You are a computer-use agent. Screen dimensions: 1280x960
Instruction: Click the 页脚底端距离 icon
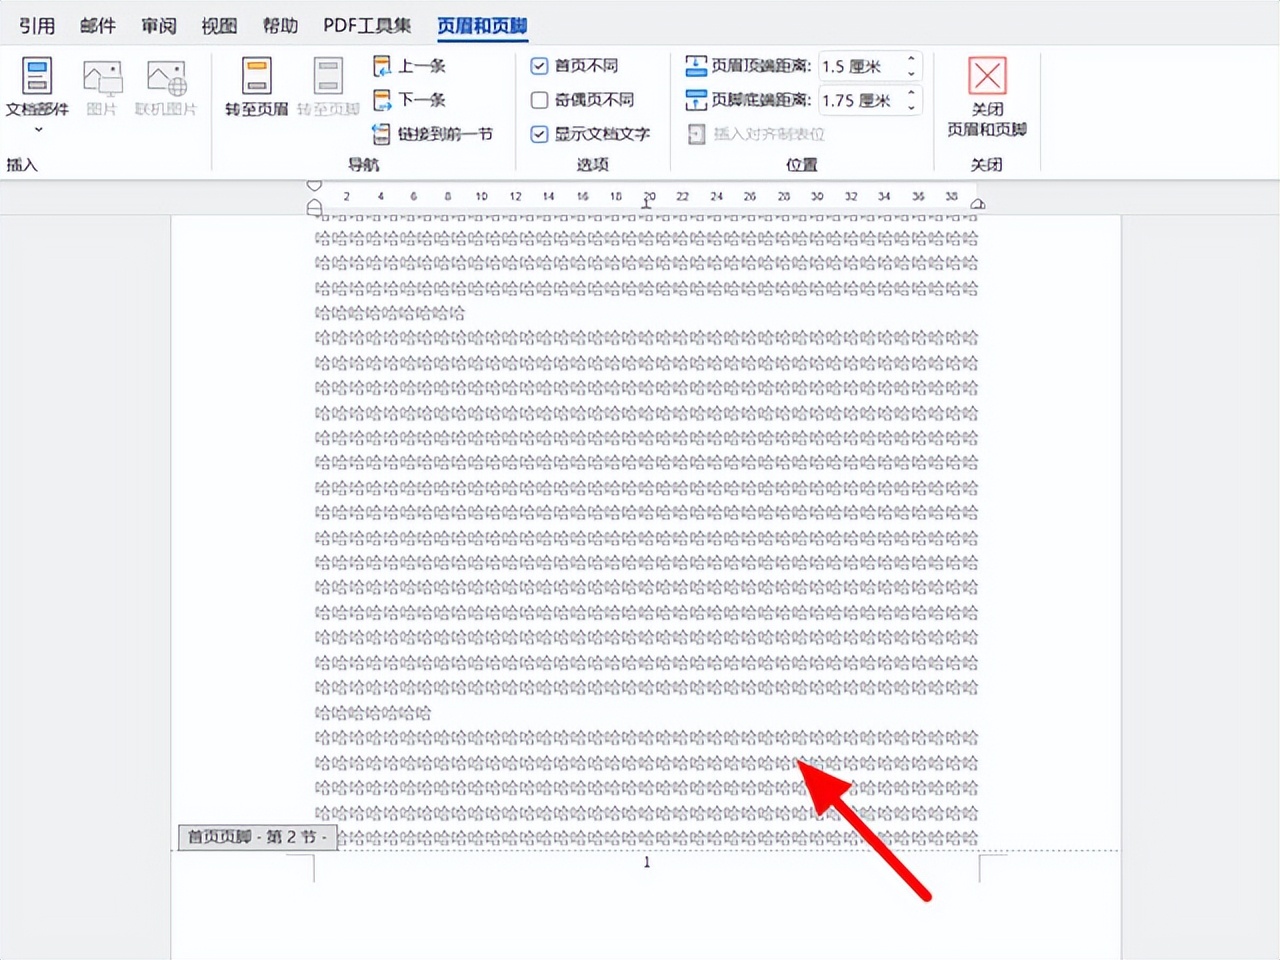pos(697,99)
